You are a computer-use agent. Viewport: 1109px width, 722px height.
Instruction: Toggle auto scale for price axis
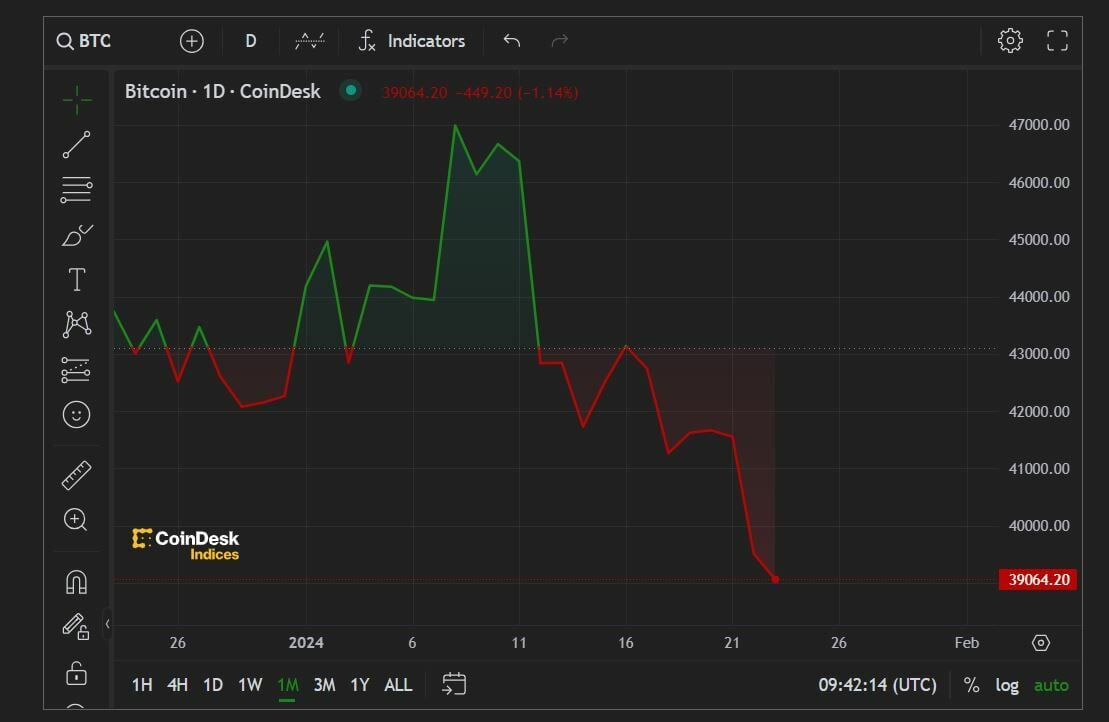pos(1051,685)
